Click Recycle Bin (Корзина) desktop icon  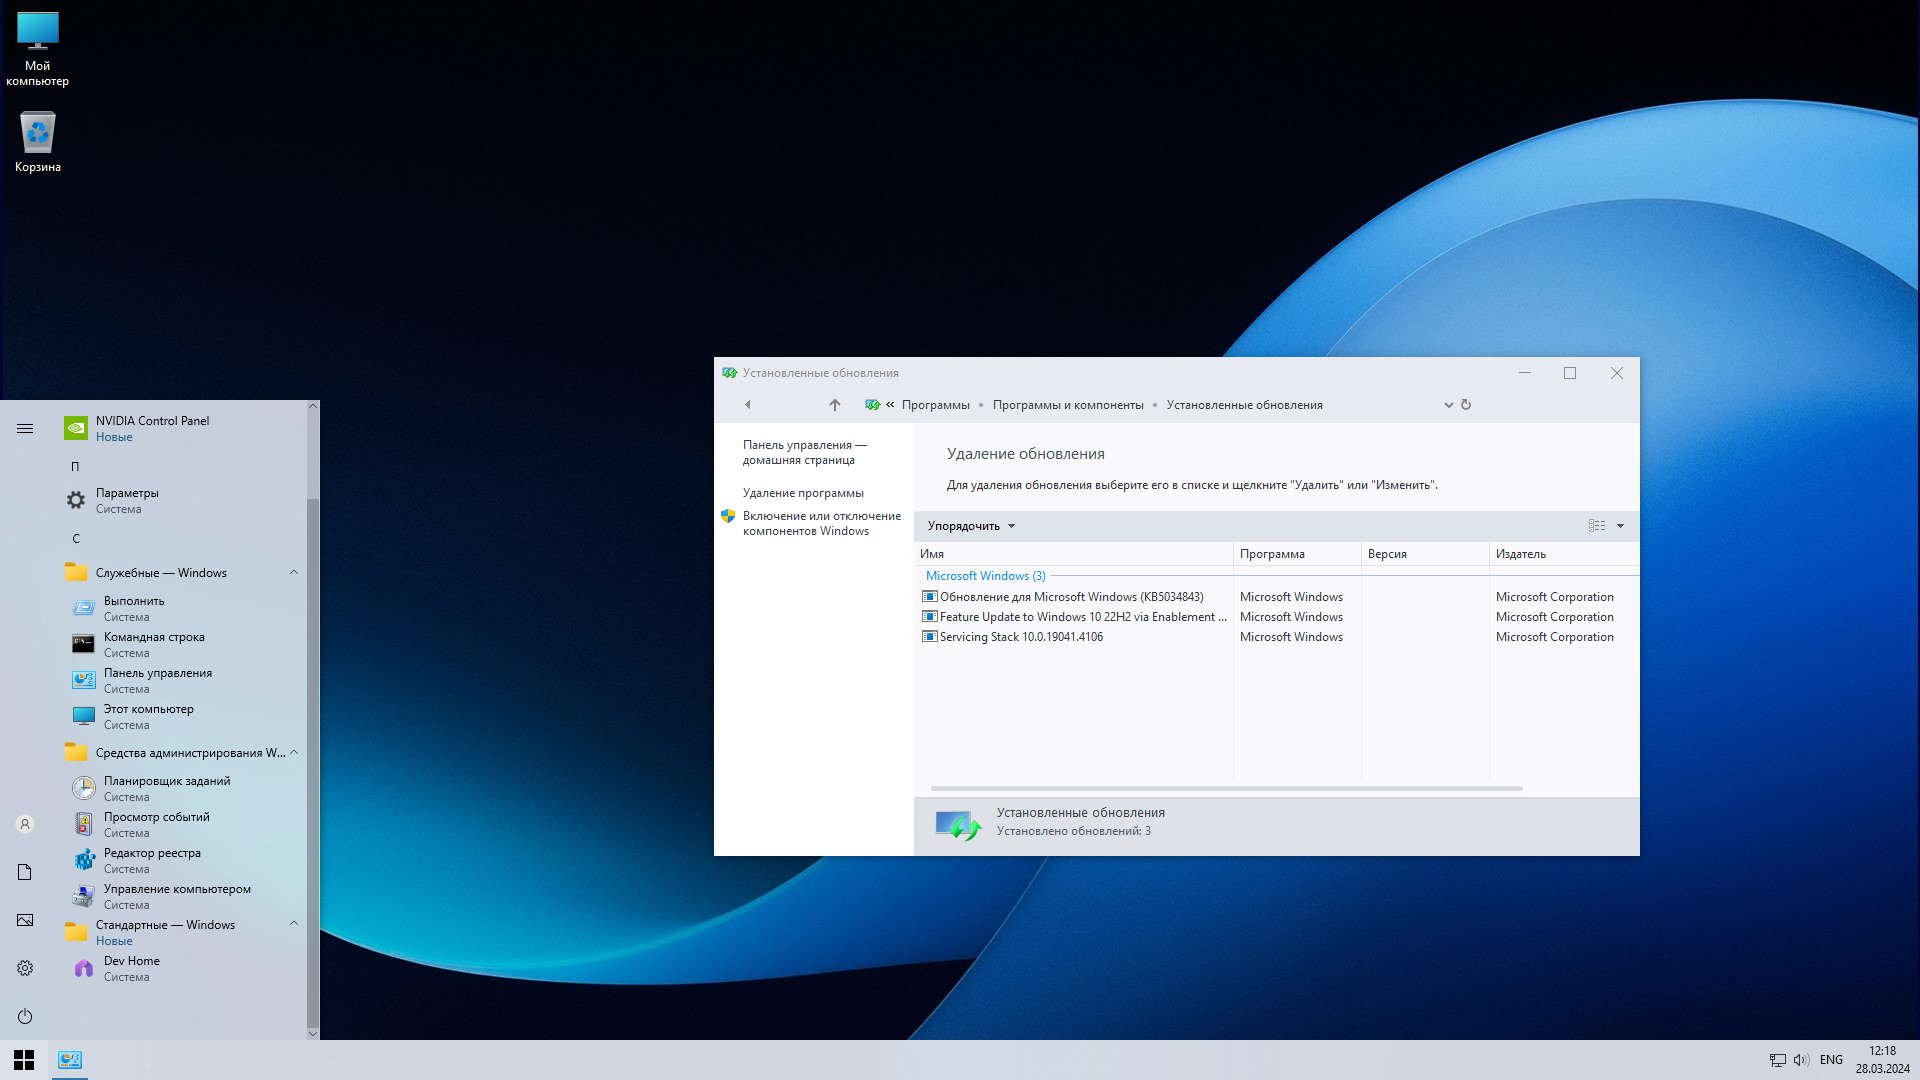coord(38,142)
